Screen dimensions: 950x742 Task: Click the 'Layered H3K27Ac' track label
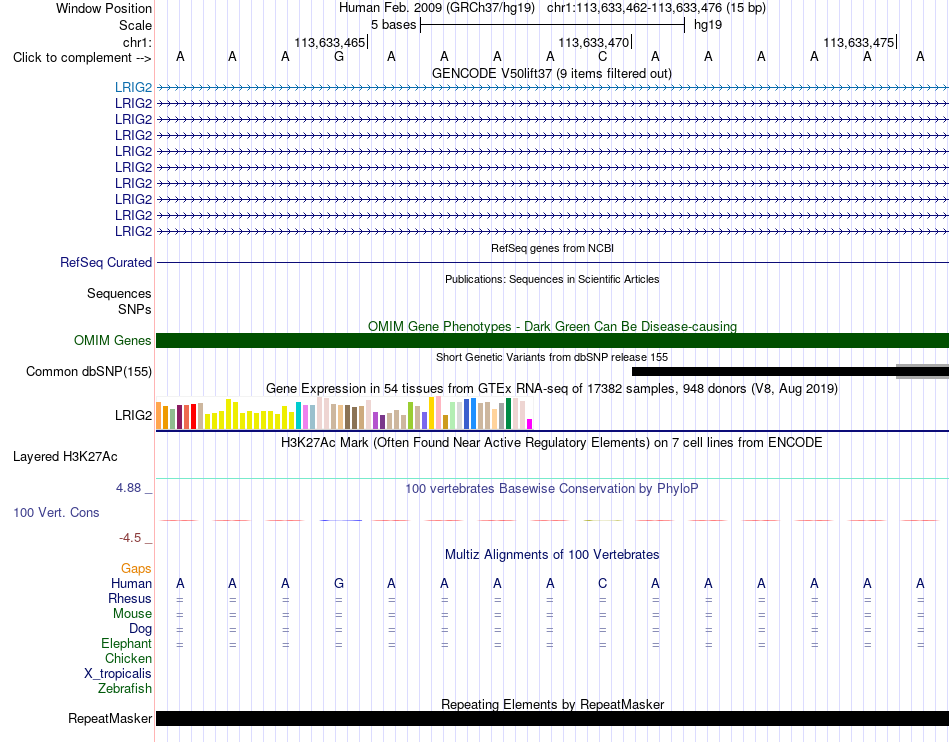tap(65, 457)
